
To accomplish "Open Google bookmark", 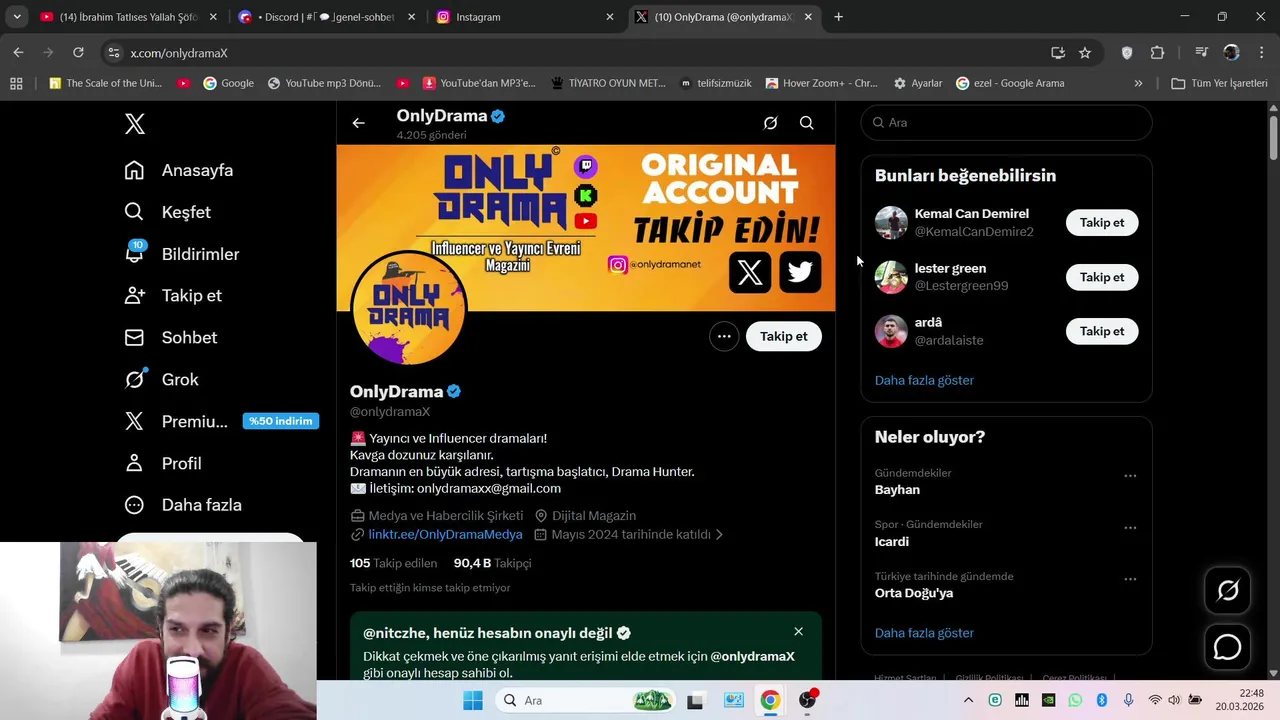I will tap(228, 83).
